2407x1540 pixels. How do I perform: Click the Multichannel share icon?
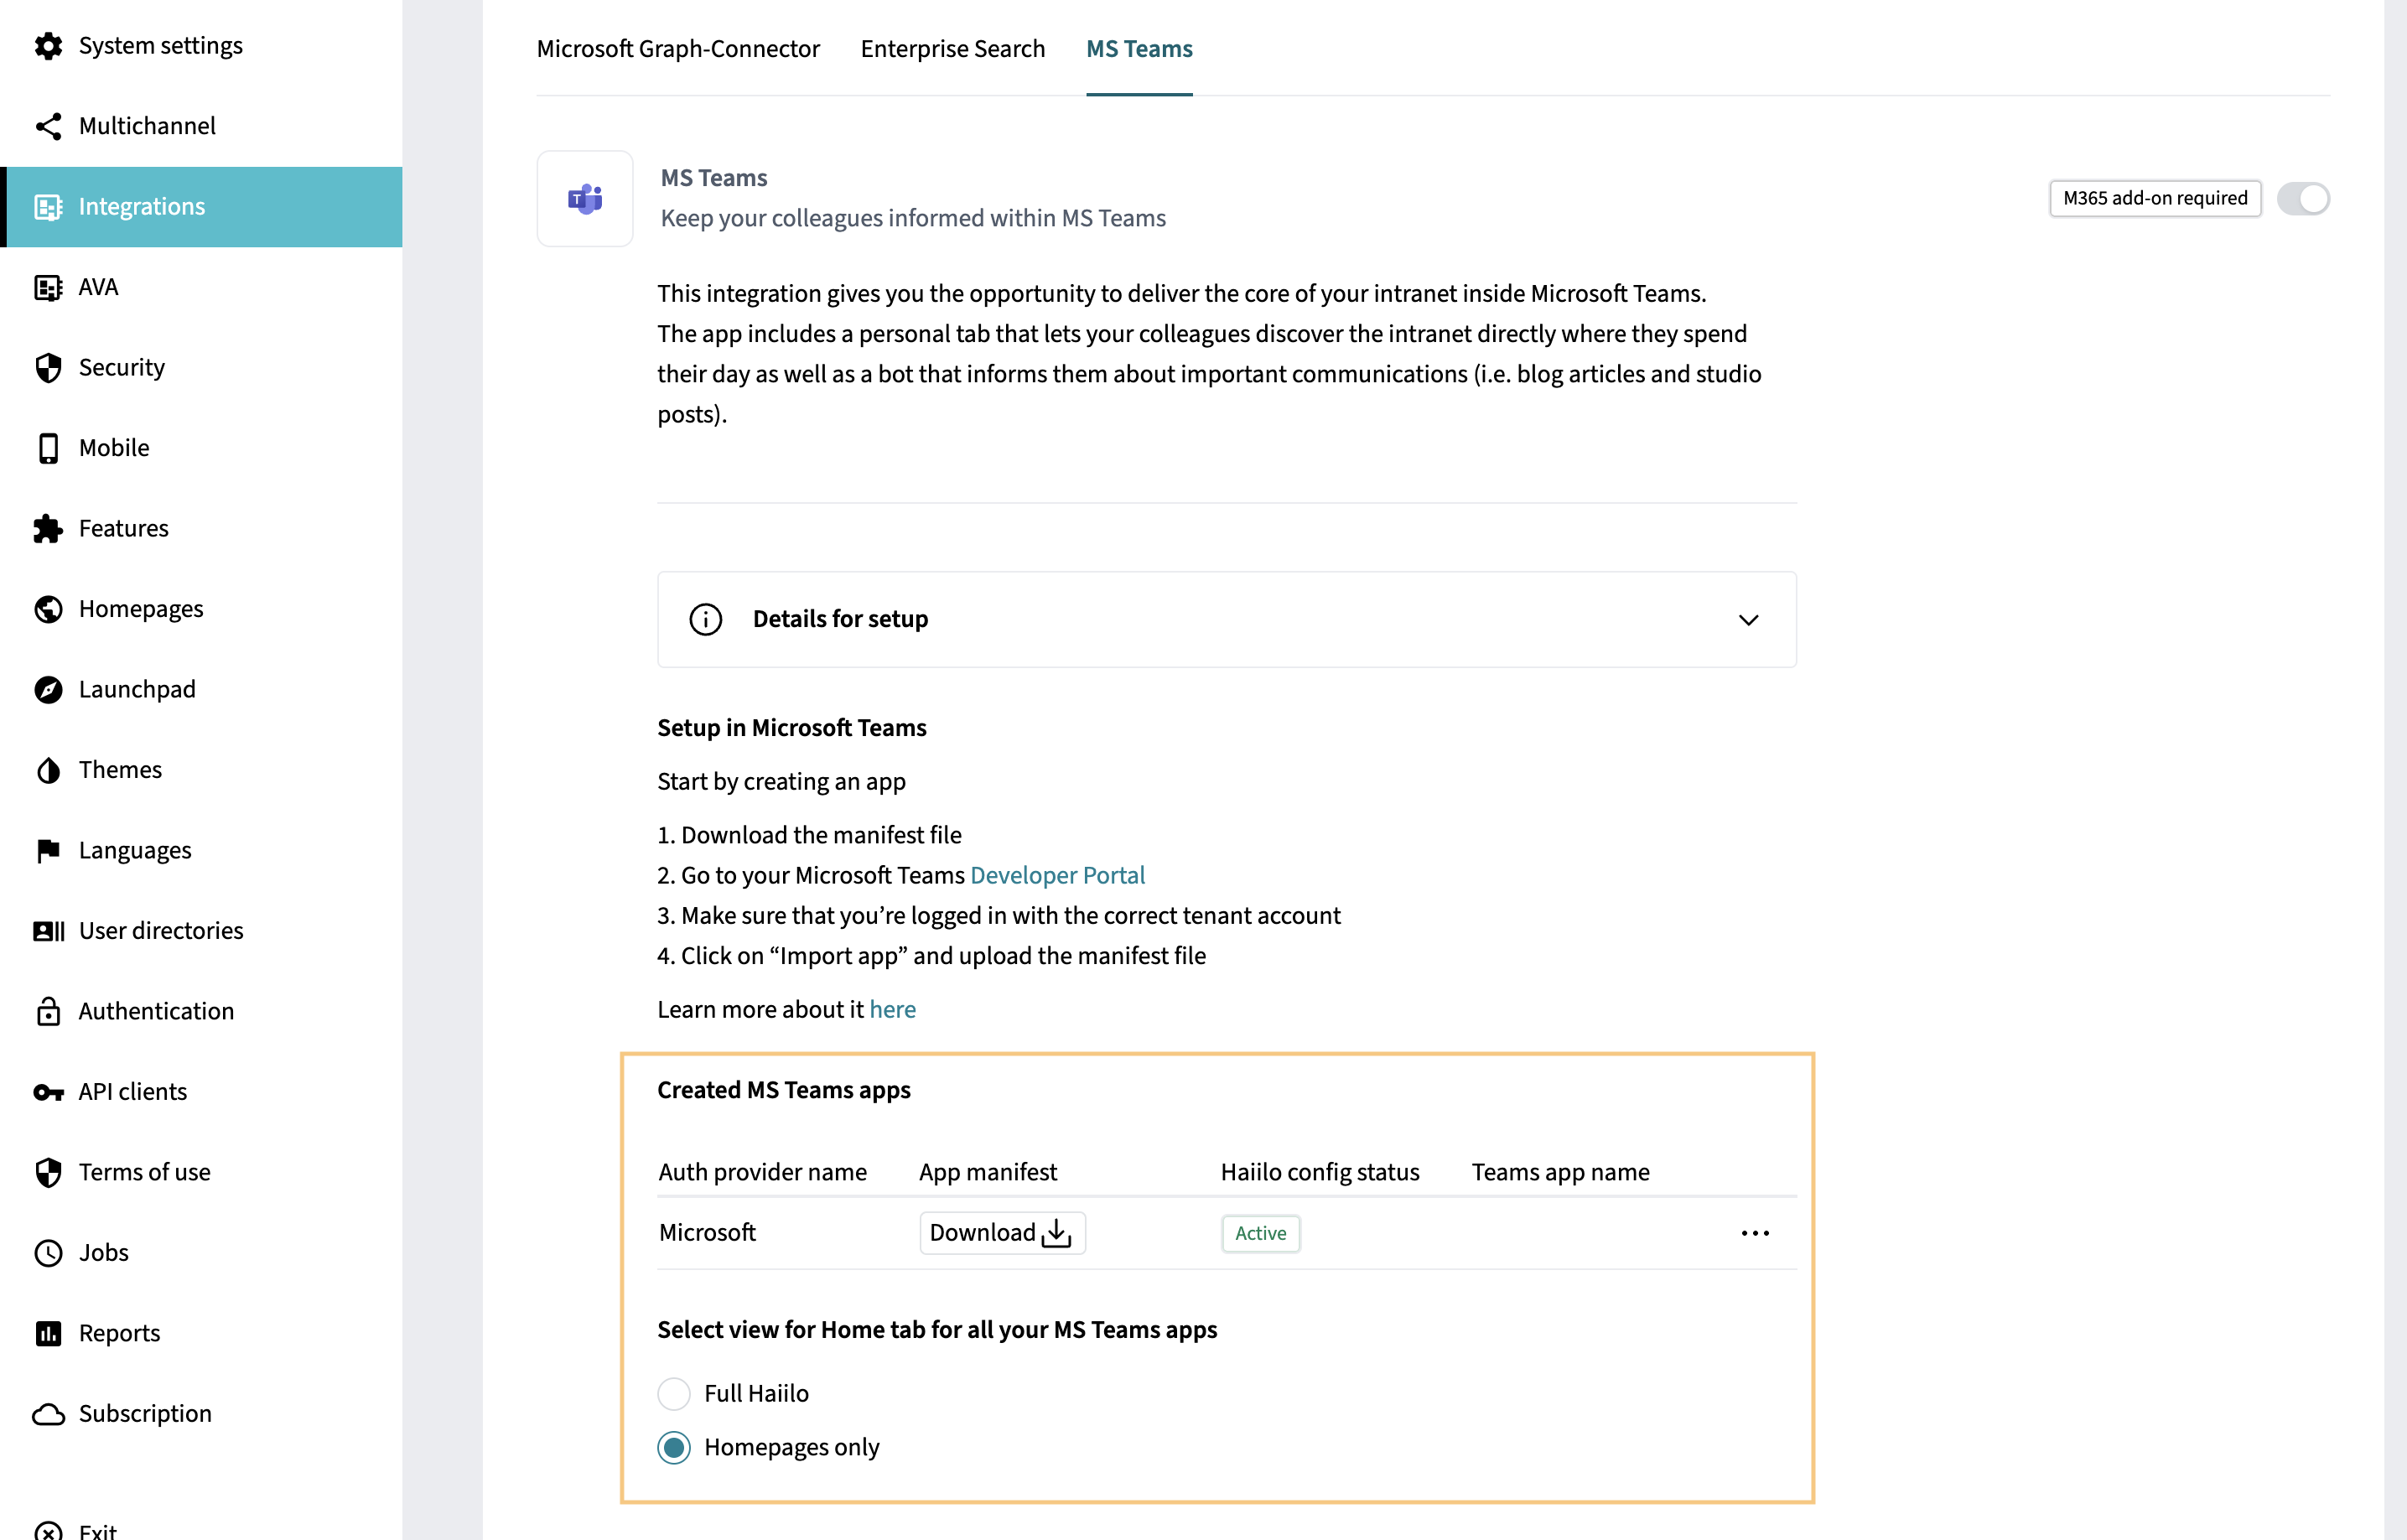[48, 126]
